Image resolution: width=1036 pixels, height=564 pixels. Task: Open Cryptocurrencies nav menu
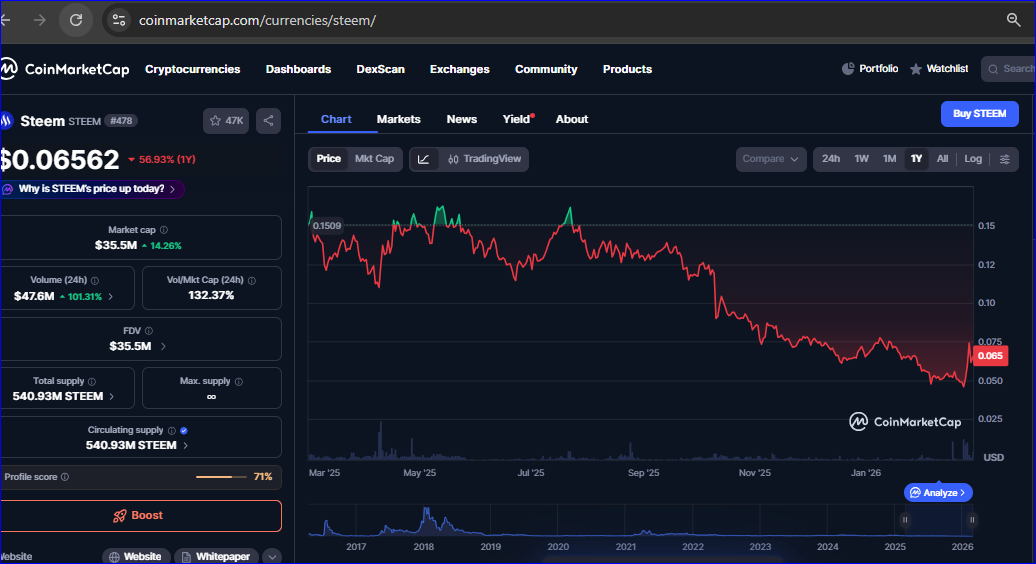click(x=192, y=69)
